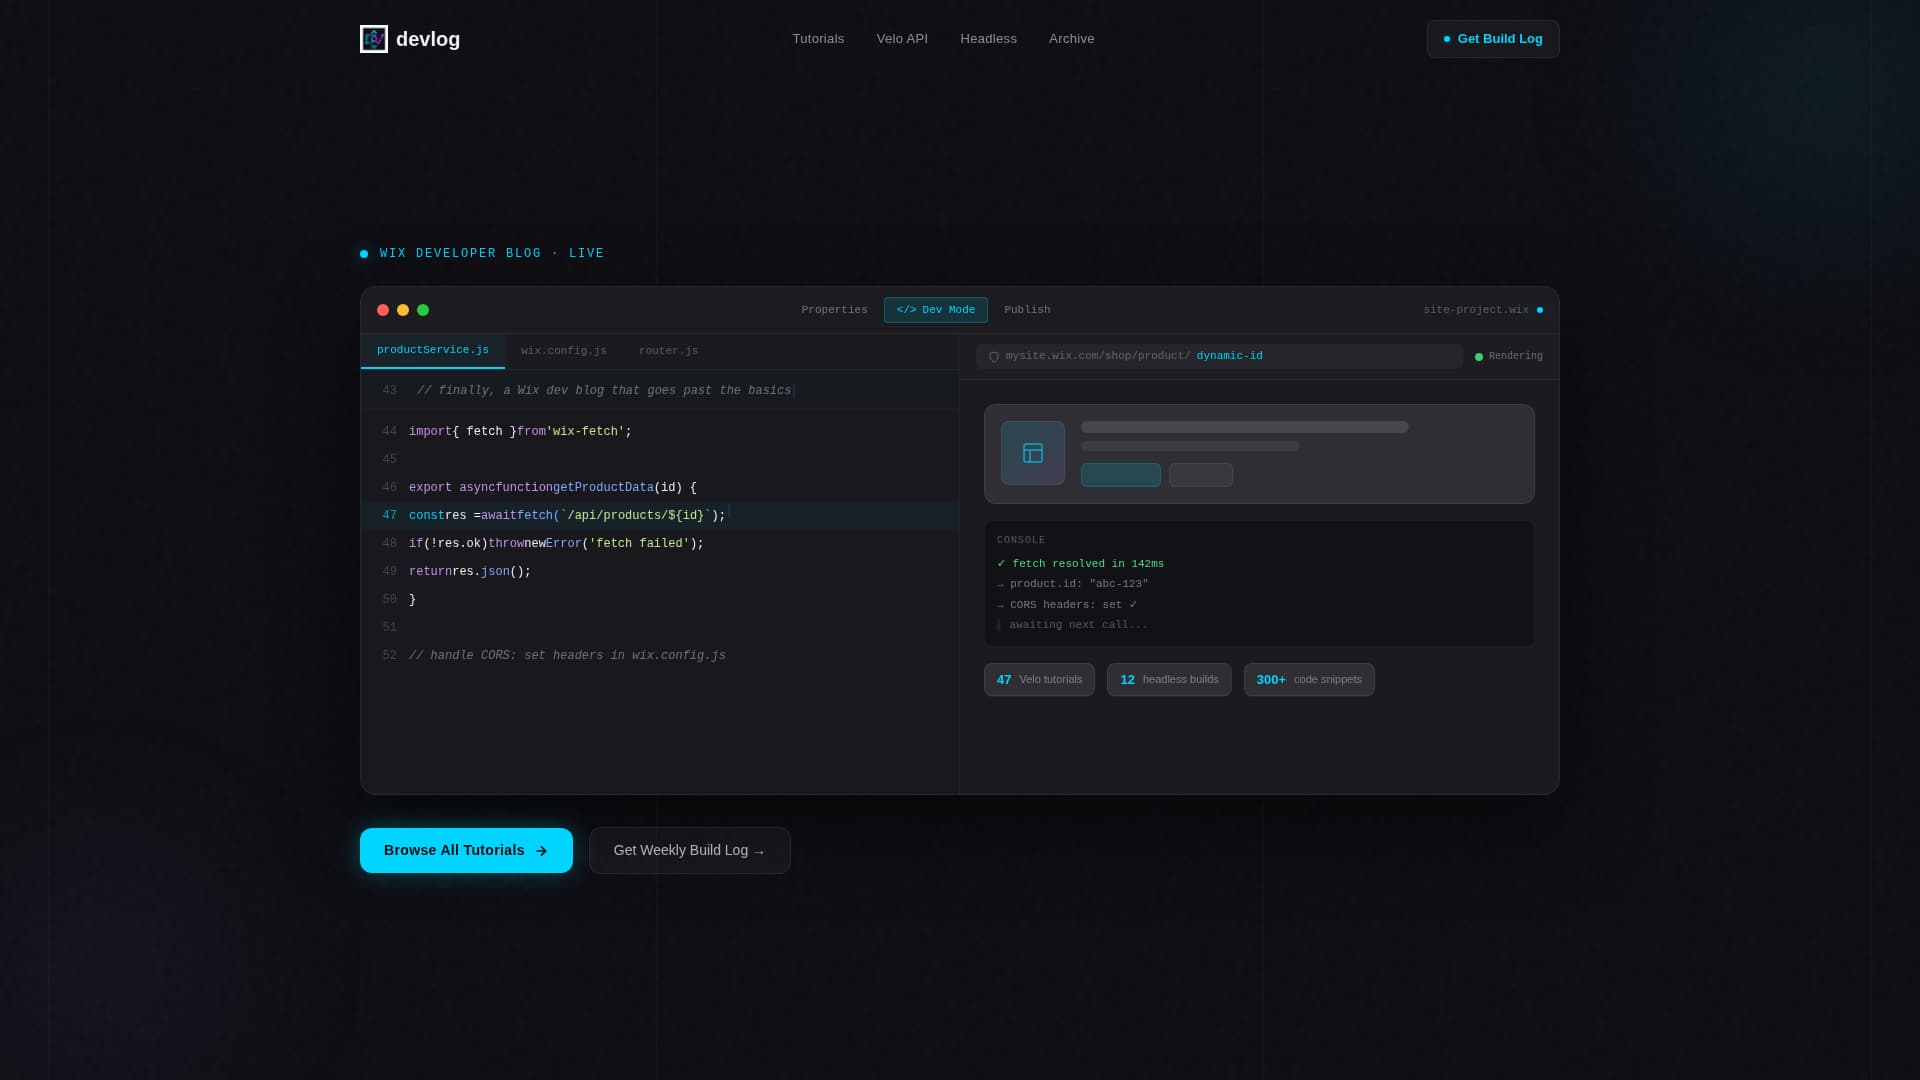Click the CONSOLE heading

coord(1021,540)
